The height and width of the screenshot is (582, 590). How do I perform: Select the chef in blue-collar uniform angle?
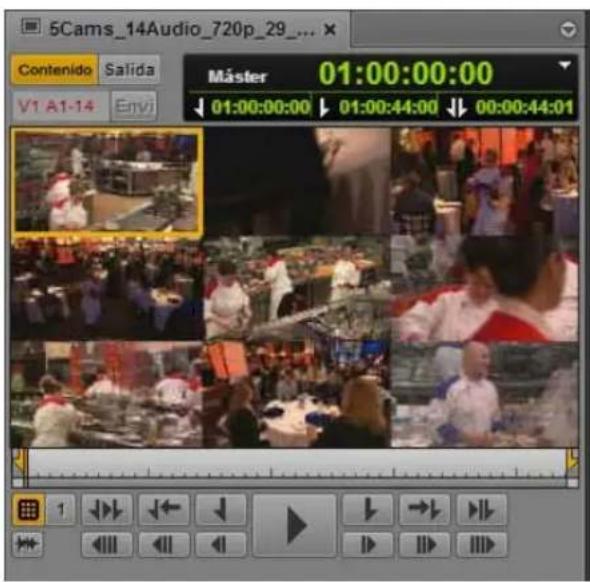(x=485, y=394)
